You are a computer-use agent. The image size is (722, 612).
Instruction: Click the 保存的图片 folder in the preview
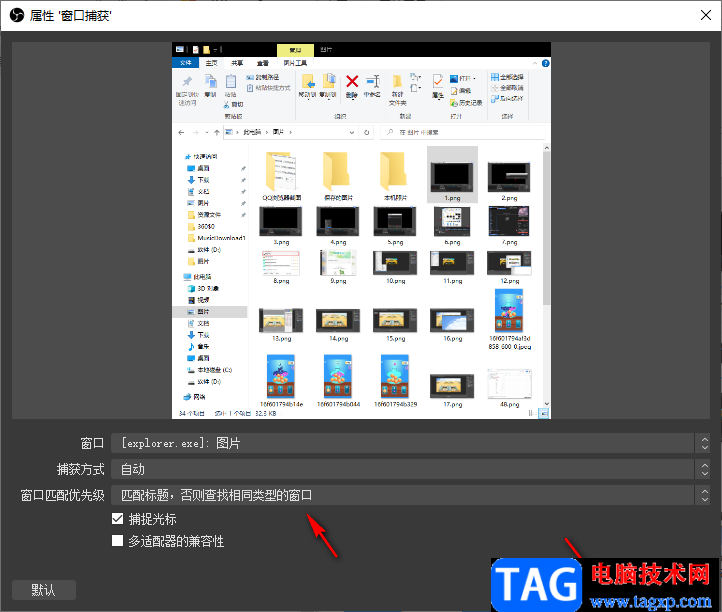coord(338,176)
